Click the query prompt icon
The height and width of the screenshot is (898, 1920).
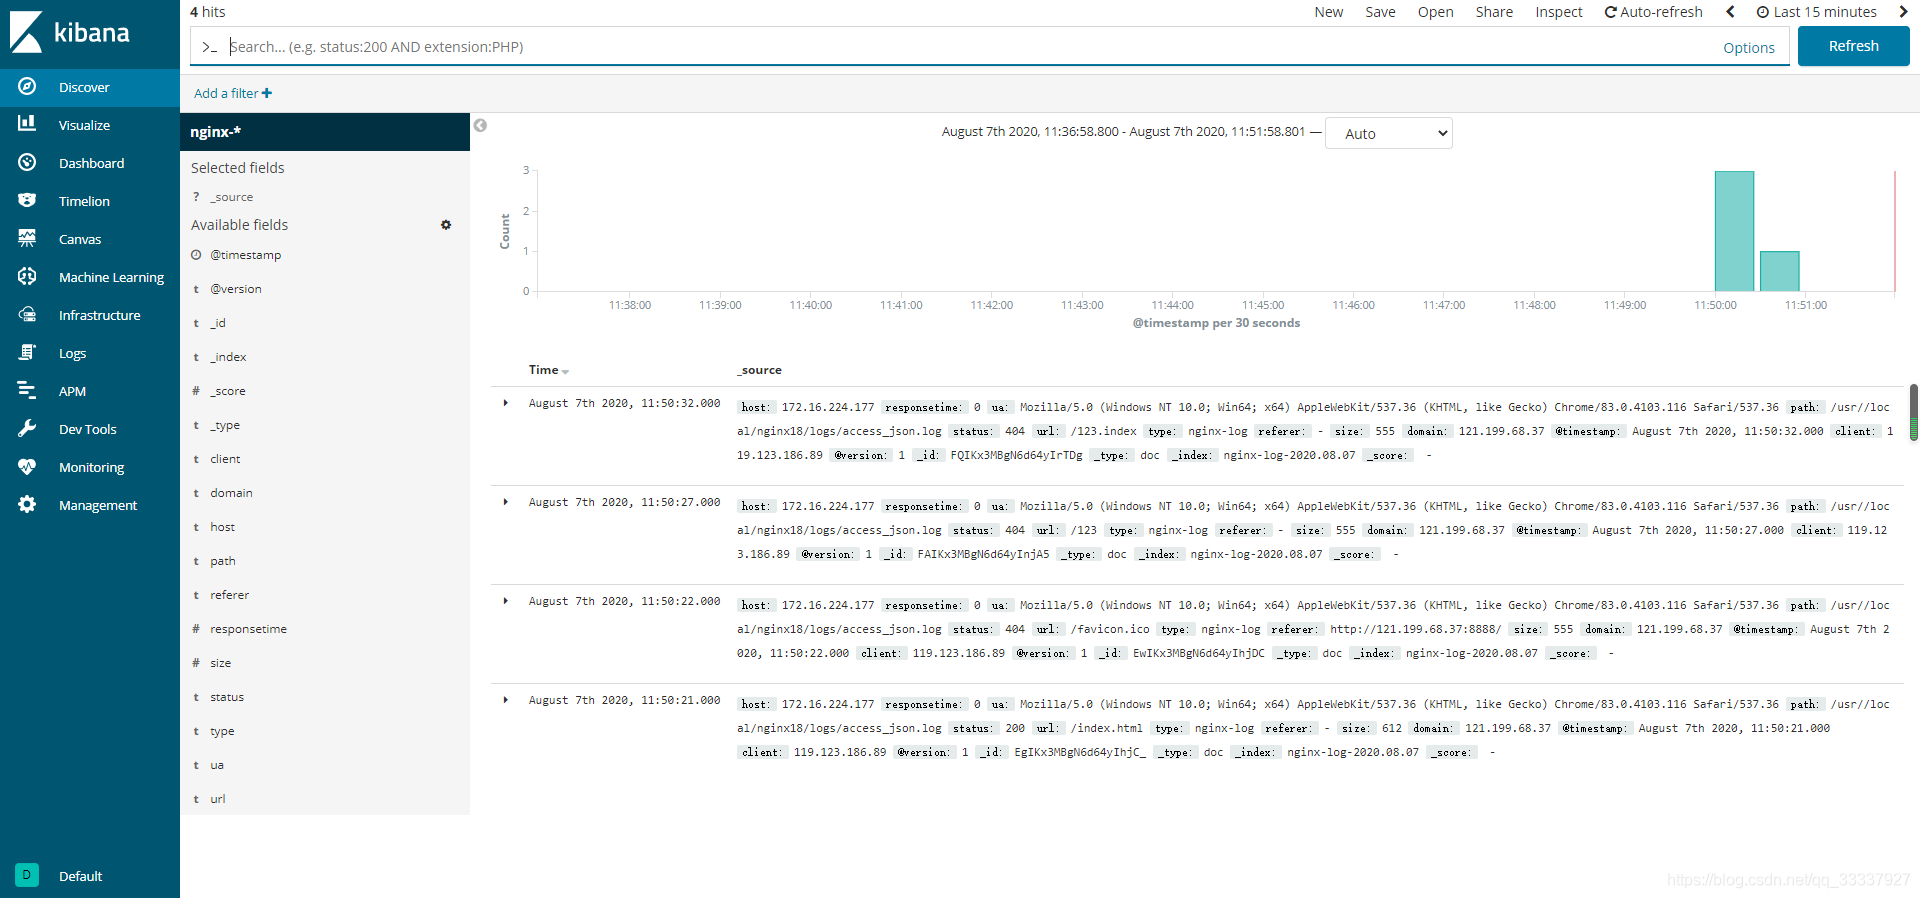click(209, 47)
